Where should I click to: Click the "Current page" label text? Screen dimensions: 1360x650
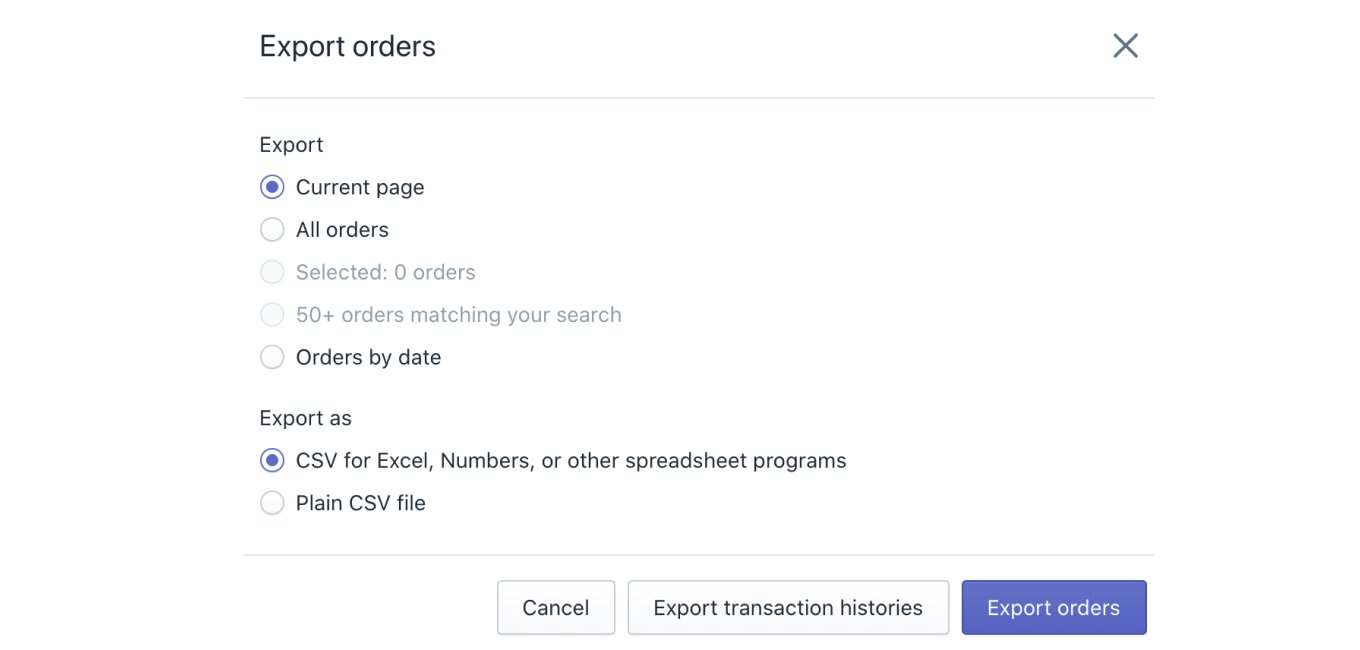click(x=360, y=187)
